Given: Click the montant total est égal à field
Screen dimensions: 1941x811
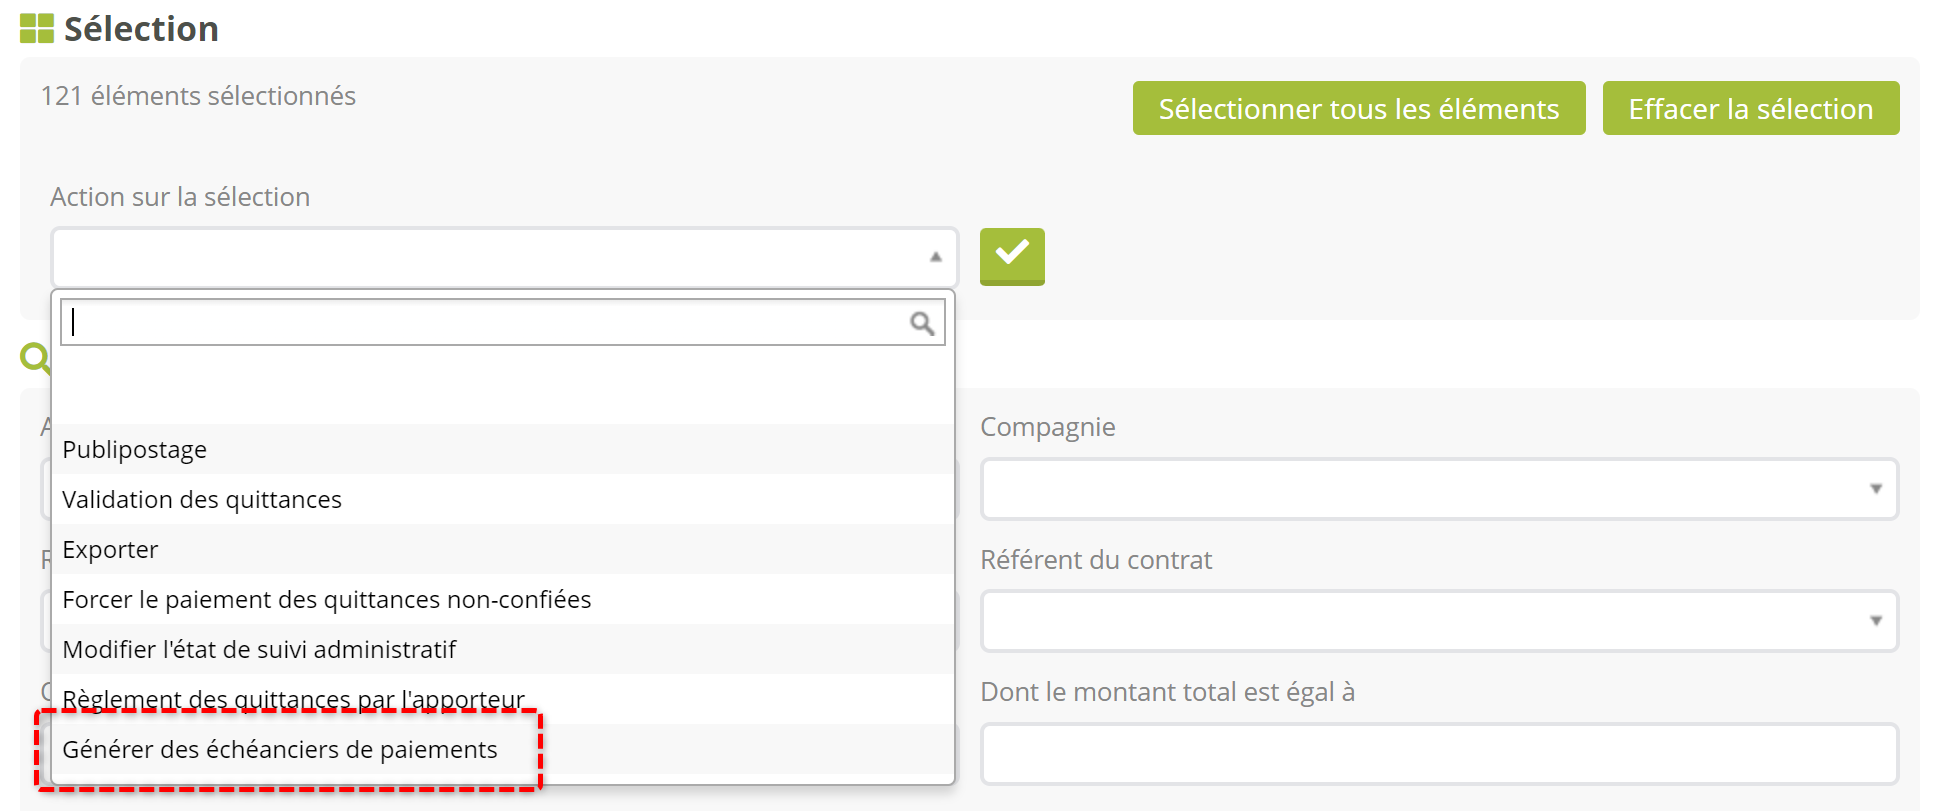Looking at the screenshot, I should click(1439, 753).
